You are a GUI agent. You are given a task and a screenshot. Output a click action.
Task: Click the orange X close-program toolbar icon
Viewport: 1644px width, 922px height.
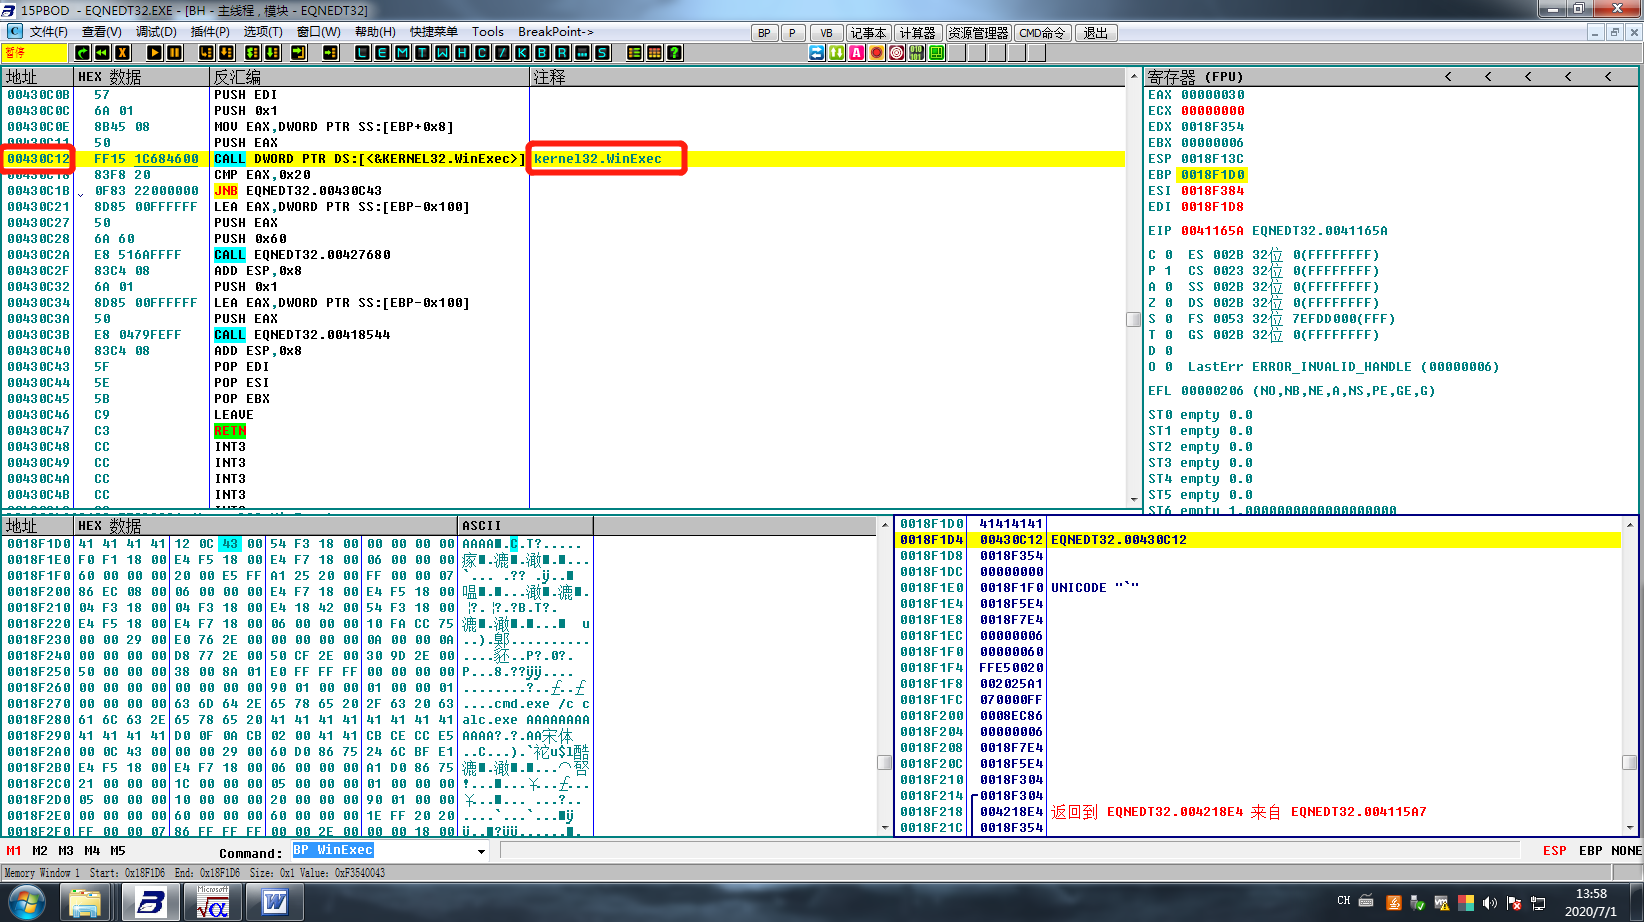[x=123, y=53]
